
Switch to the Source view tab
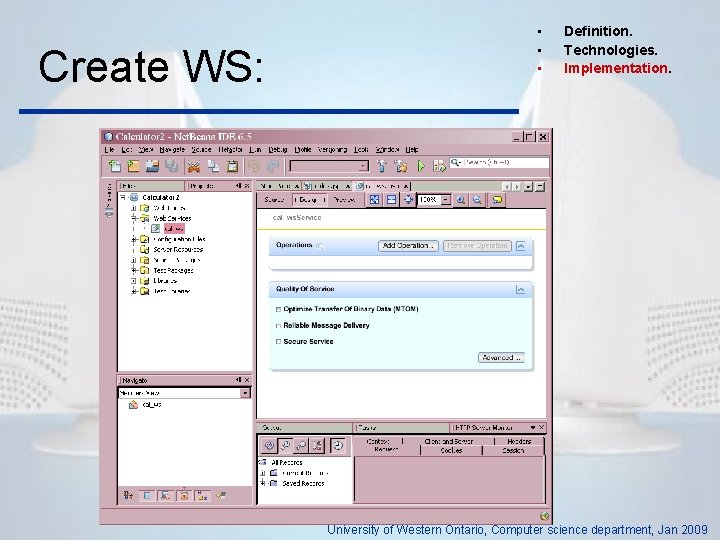(x=274, y=200)
